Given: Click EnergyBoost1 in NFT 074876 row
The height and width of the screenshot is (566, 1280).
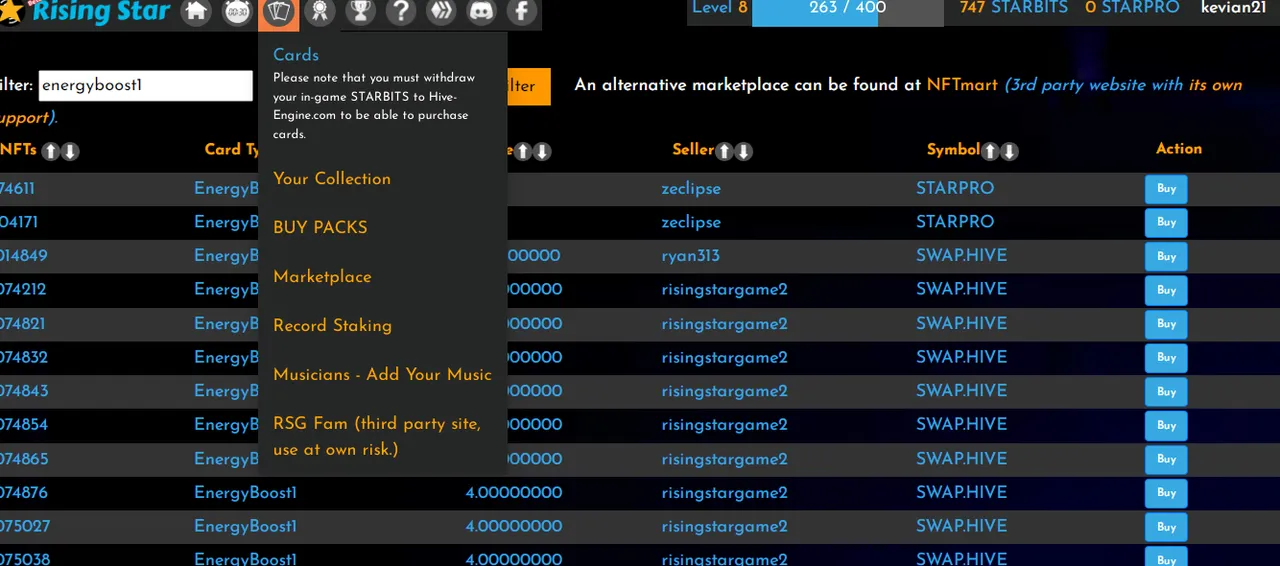Looking at the screenshot, I should click(245, 493).
